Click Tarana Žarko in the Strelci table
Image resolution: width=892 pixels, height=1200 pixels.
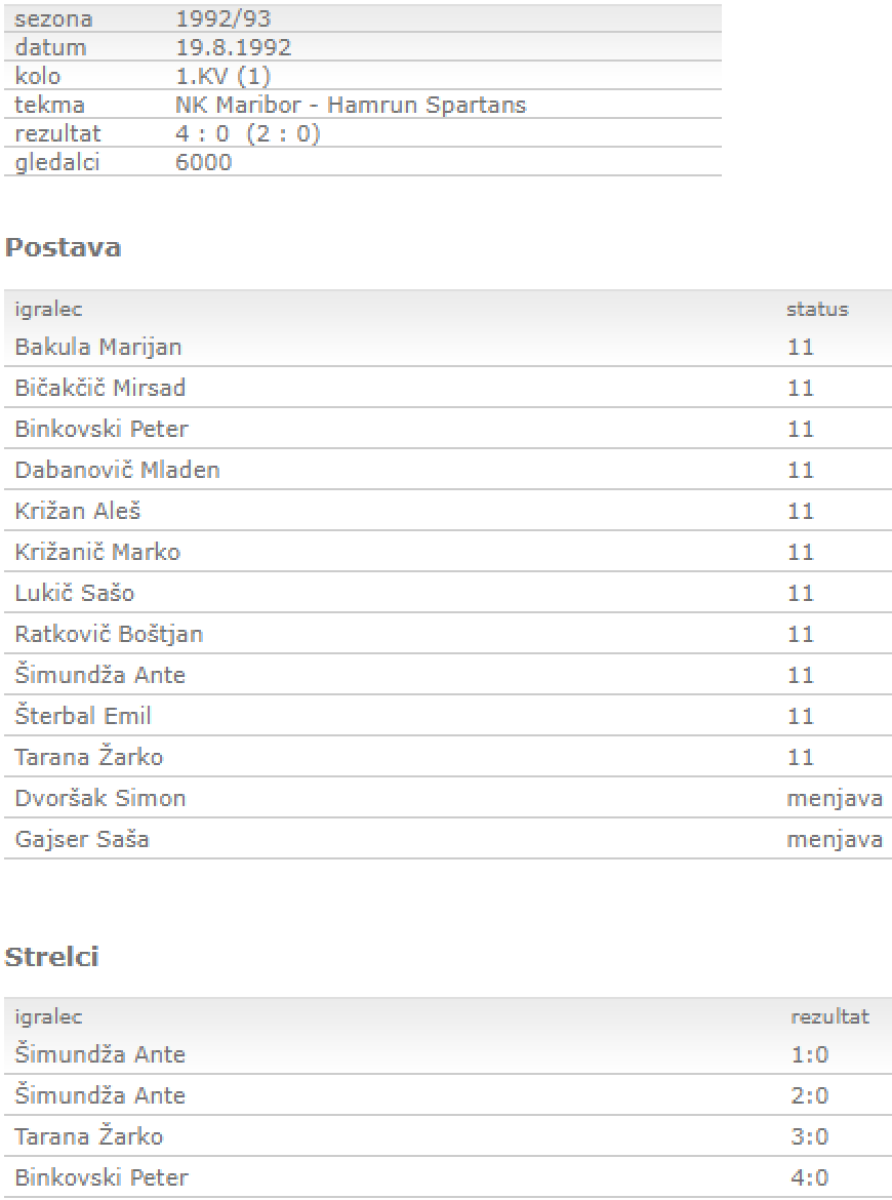[x=89, y=1137]
